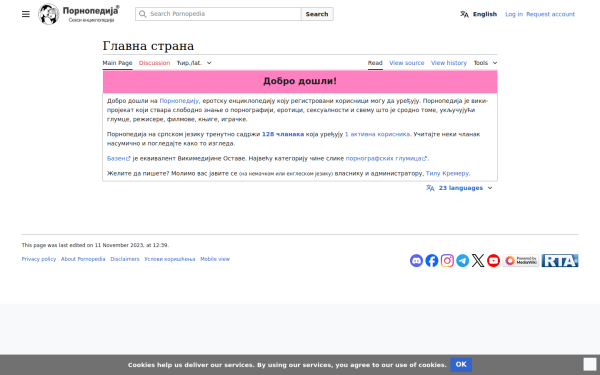Screen dimensions: 600x375
Task: Open the View history tab
Action: pyautogui.click(x=449, y=63)
